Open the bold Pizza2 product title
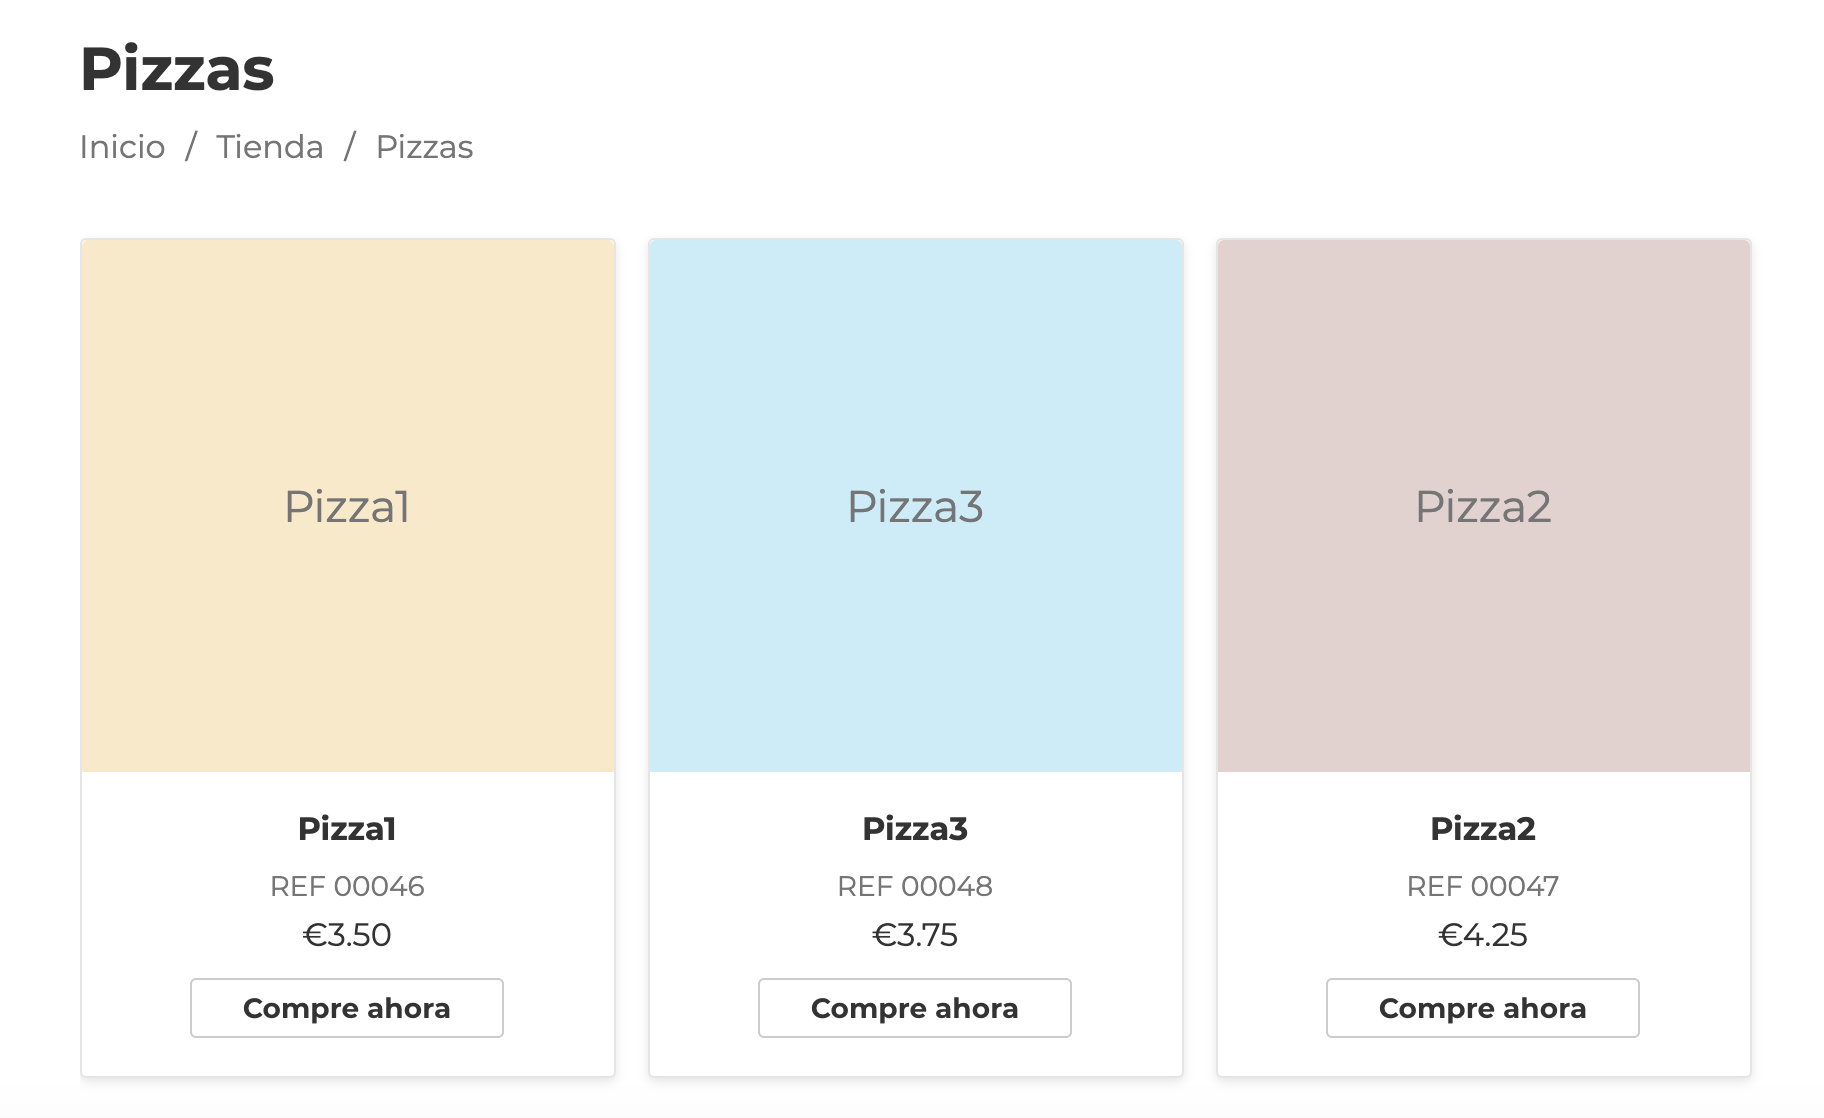Screen dimensions: 1824x1118 tap(1483, 828)
